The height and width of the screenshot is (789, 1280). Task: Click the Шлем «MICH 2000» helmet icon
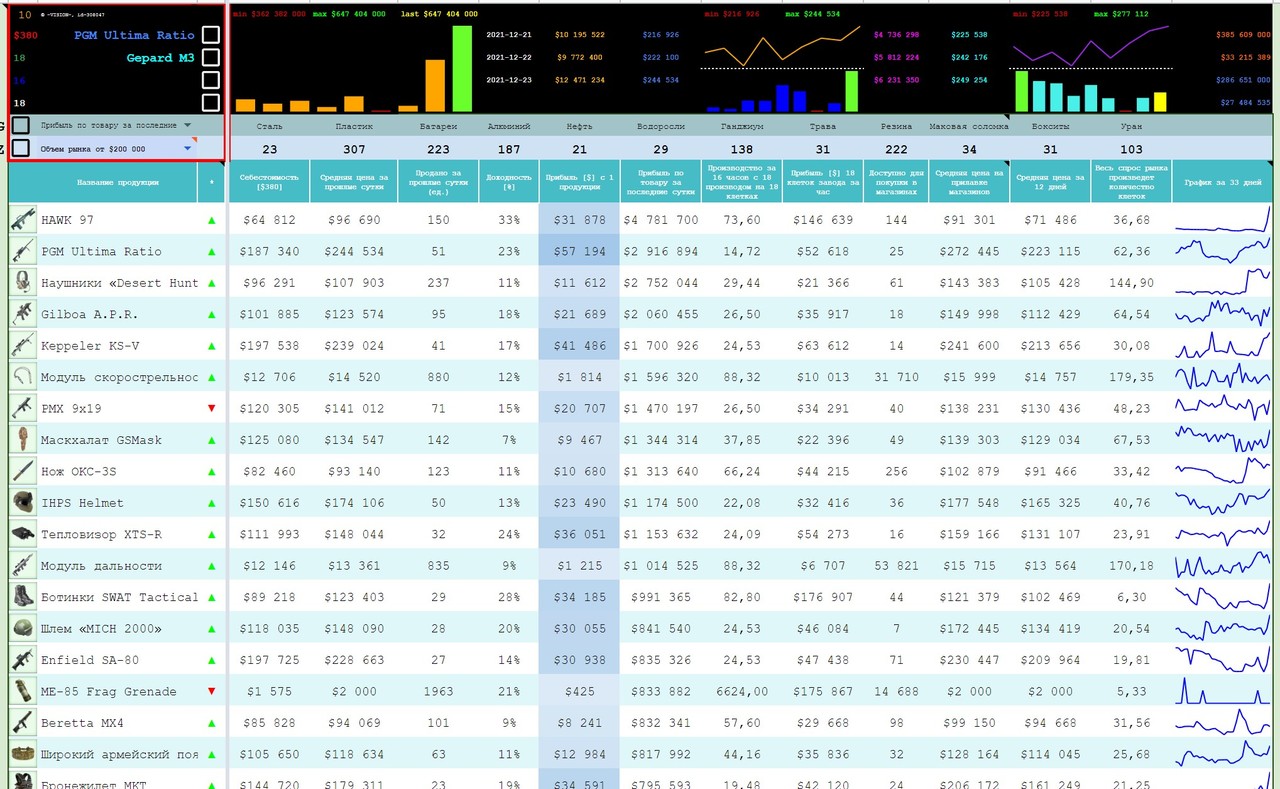(x=23, y=629)
